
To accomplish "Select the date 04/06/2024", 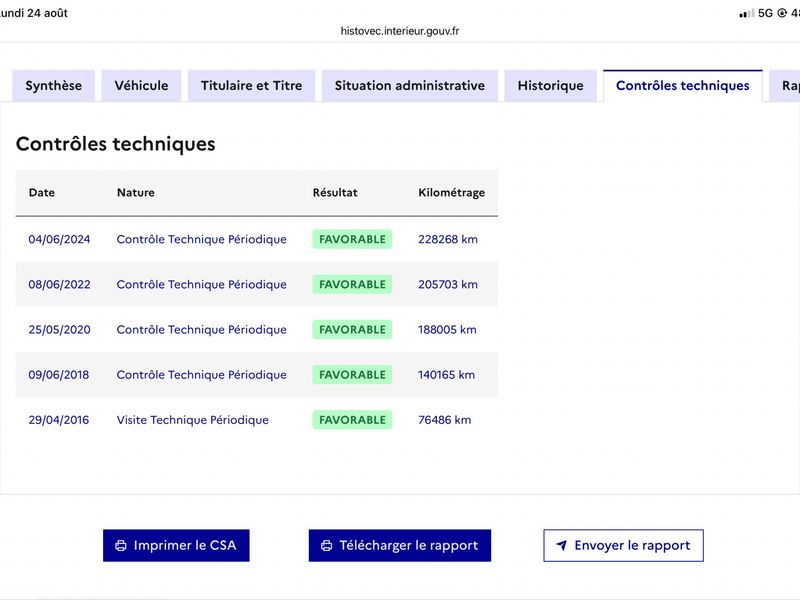I will point(59,239).
